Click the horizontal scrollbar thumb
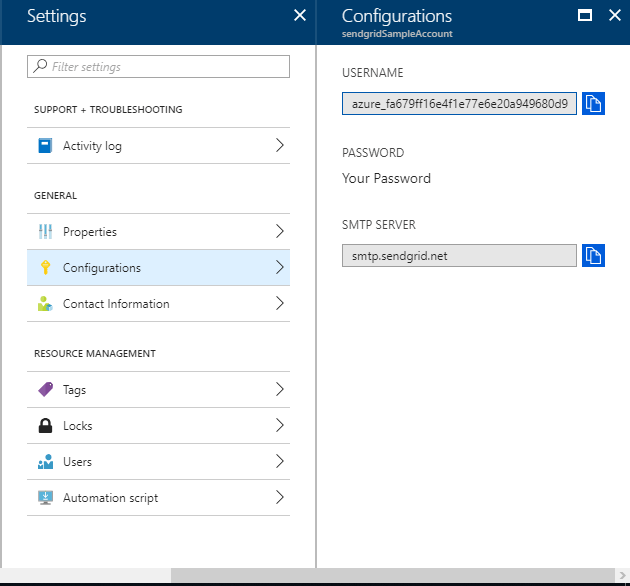 pyautogui.click(x=393, y=575)
